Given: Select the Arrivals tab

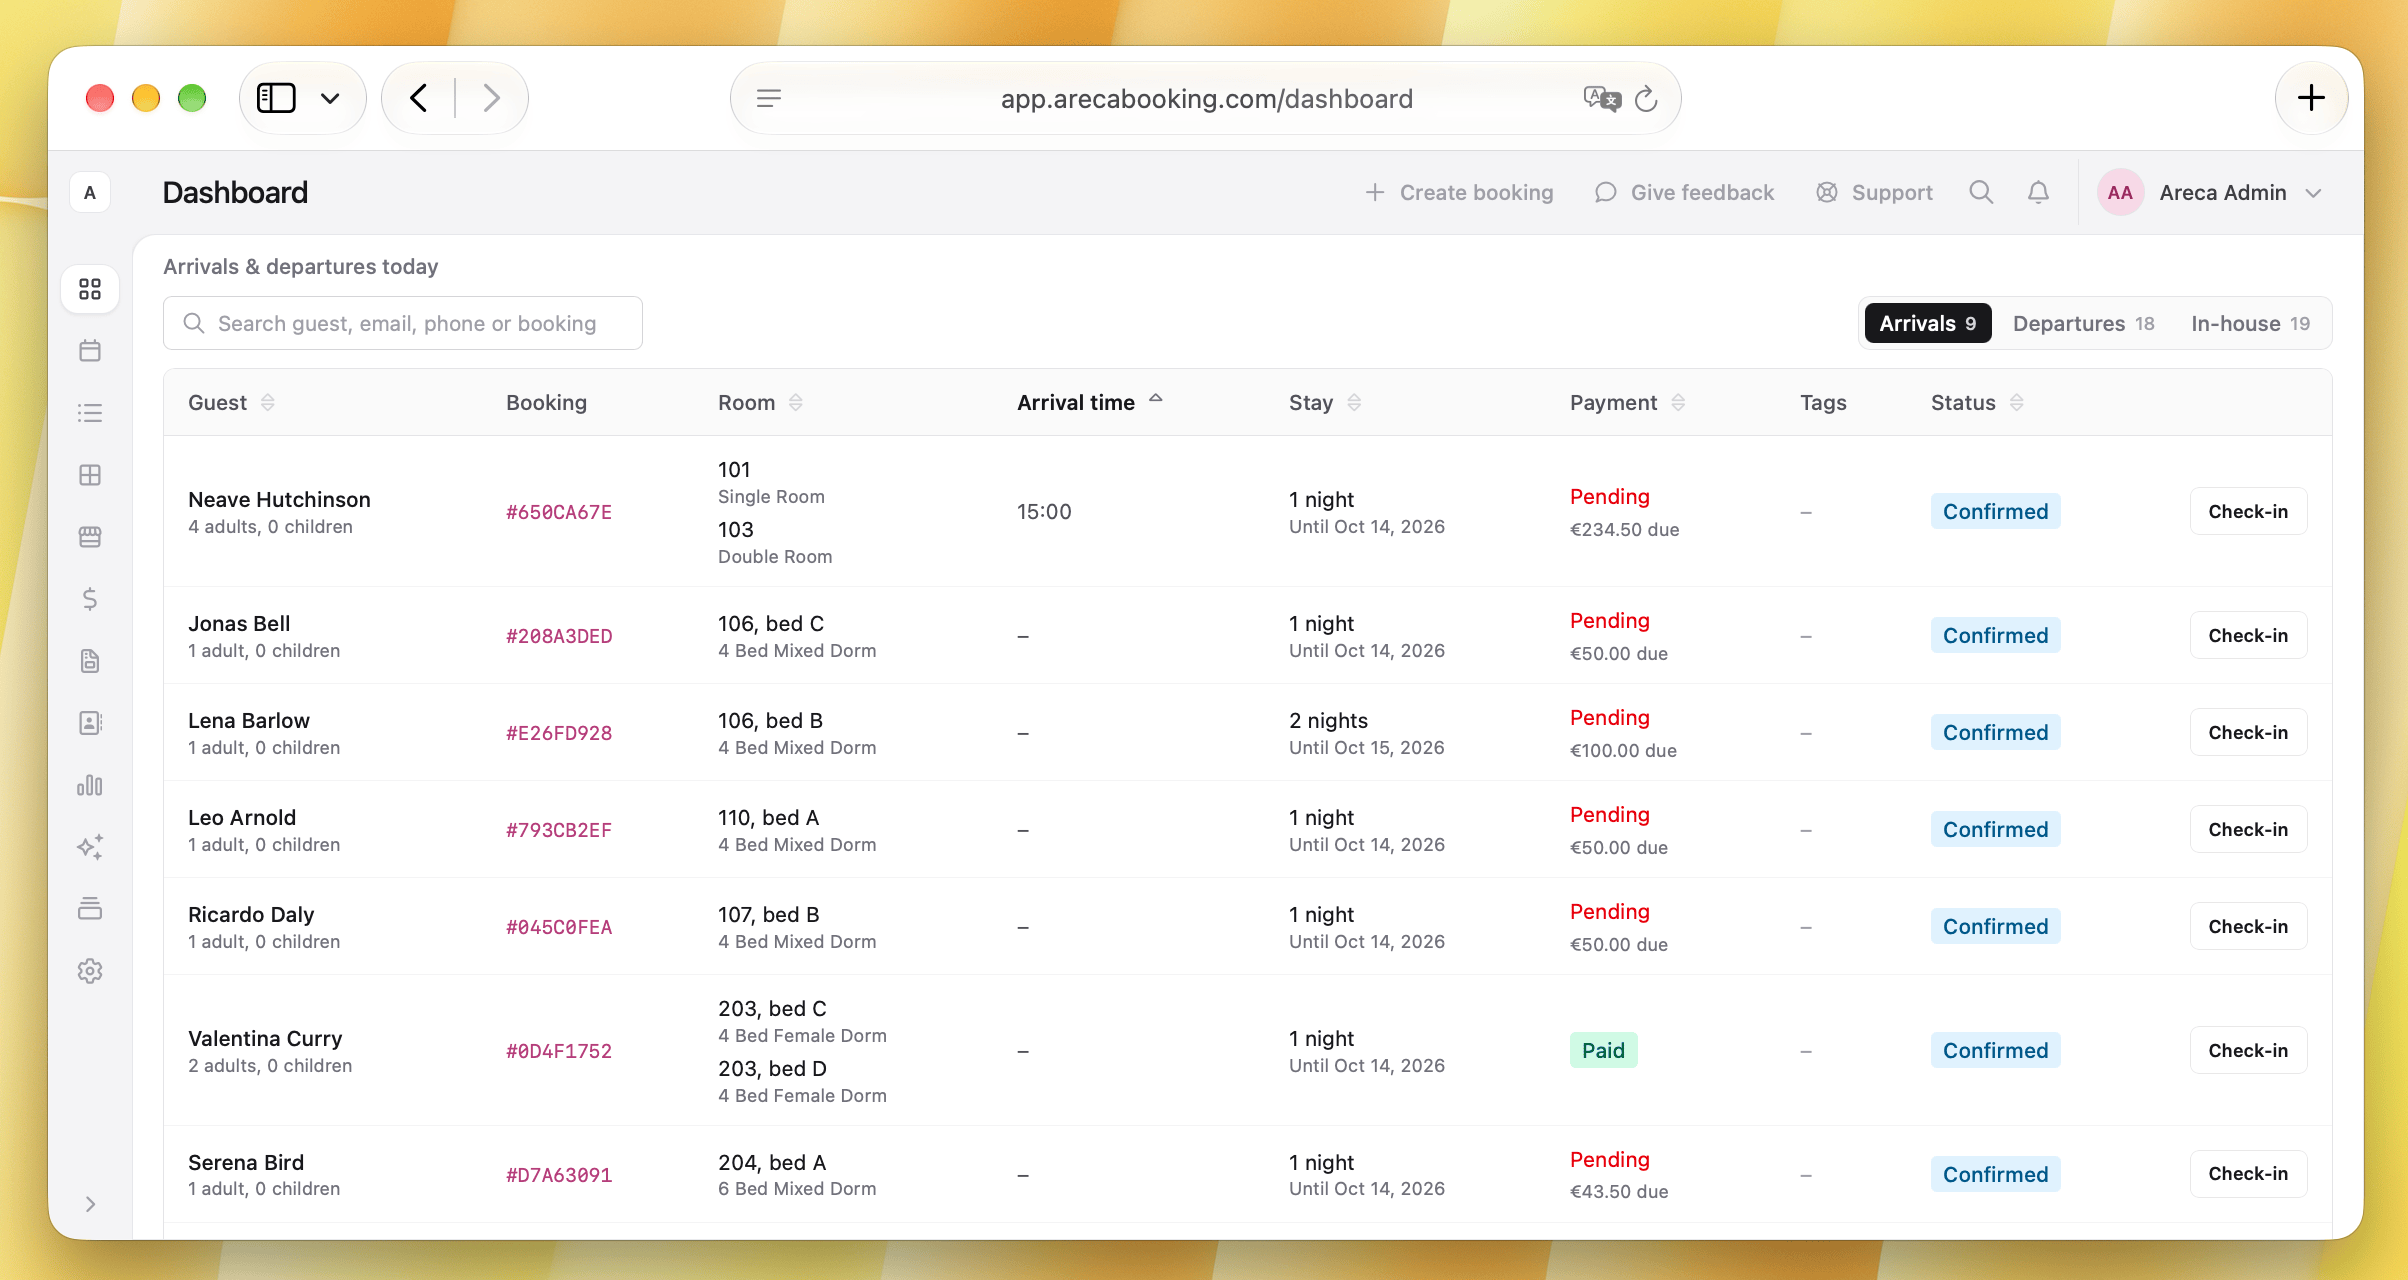Looking at the screenshot, I should point(1928,323).
